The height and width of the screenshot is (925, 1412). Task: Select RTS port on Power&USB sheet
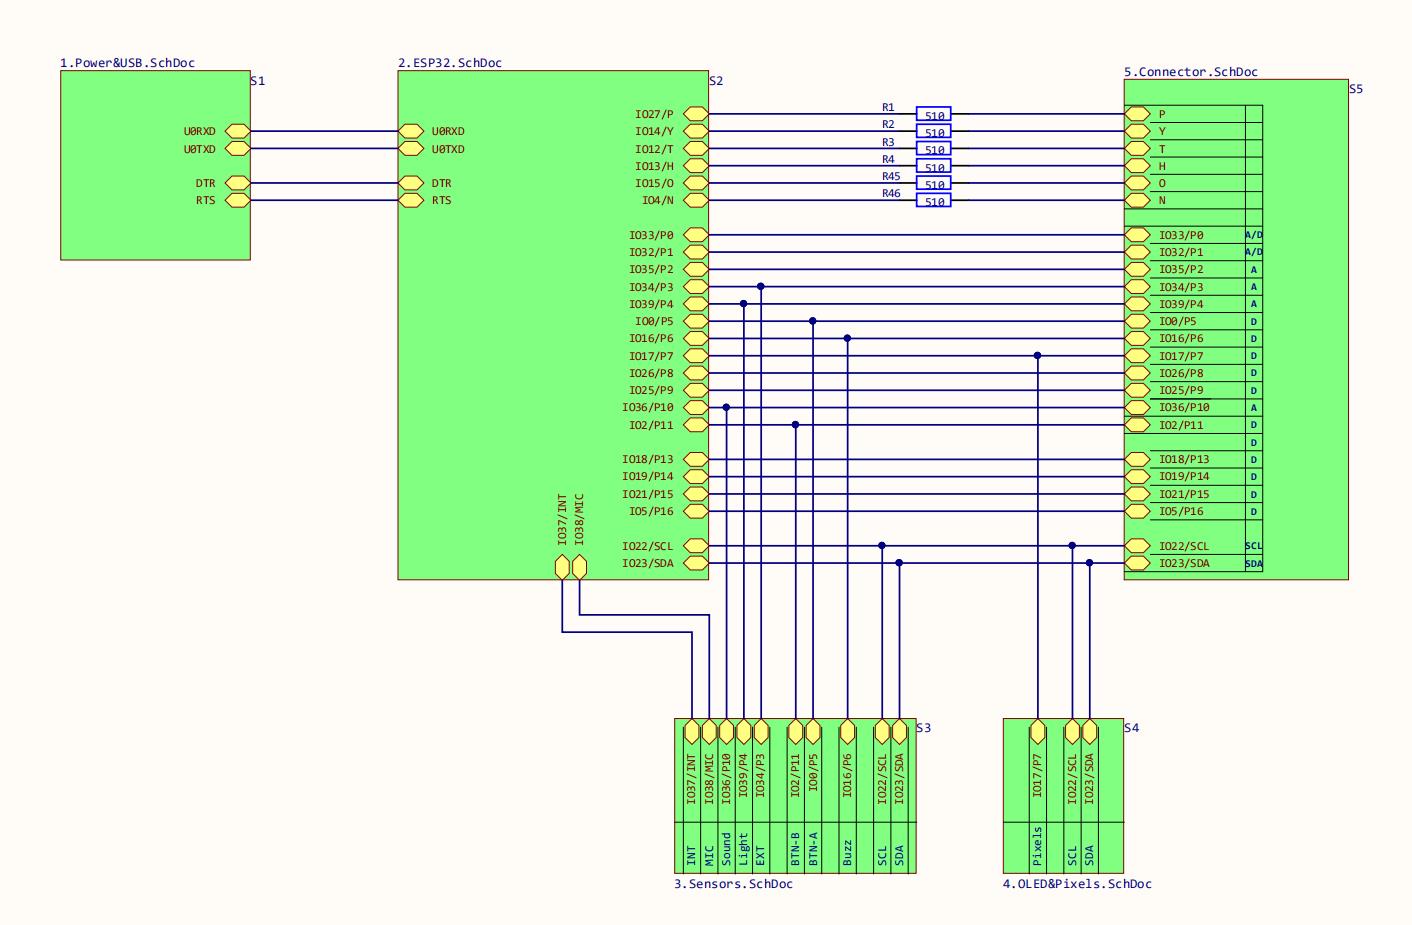[237, 200]
